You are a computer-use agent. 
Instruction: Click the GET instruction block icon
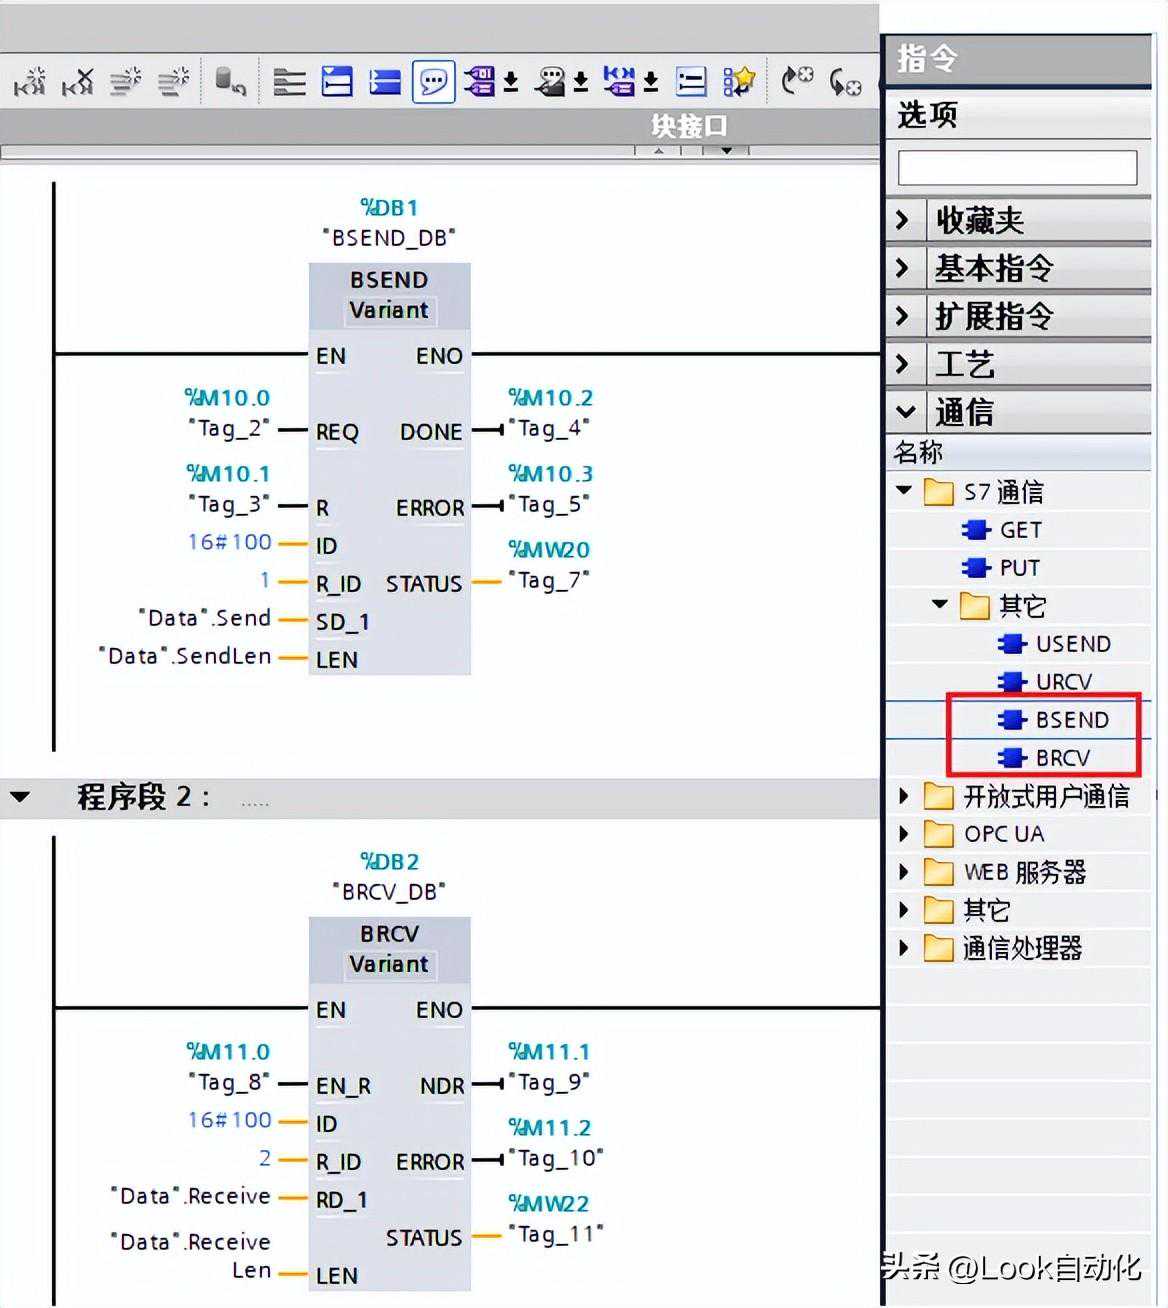pos(975,530)
